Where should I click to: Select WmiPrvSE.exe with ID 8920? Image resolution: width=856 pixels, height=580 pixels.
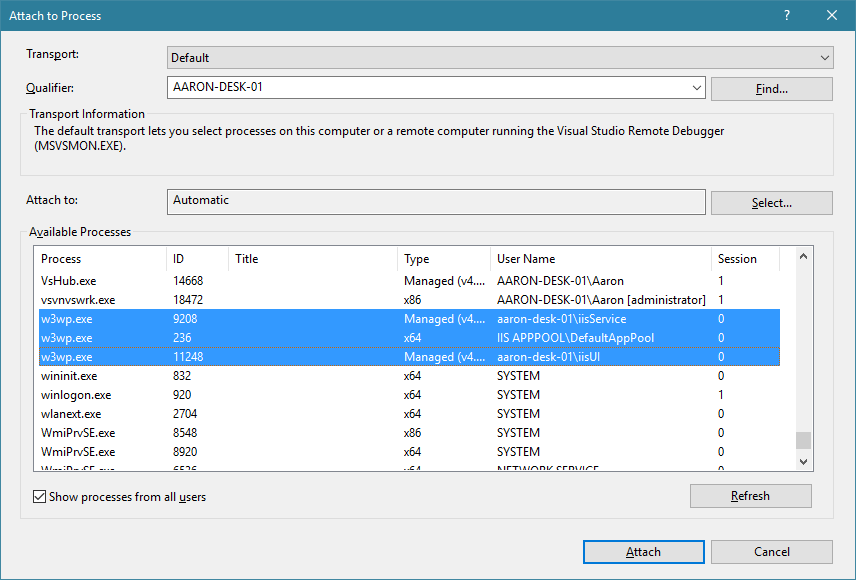point(409,452)
